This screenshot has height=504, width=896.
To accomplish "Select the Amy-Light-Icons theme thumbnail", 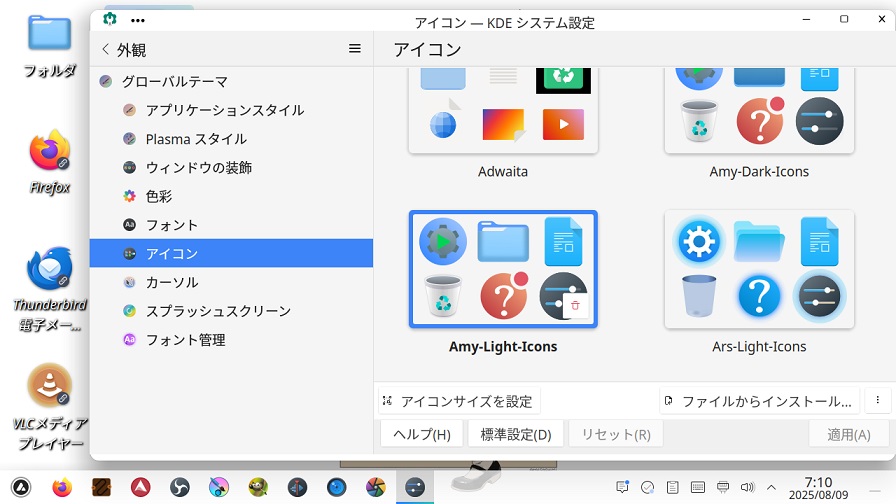I will (503, 269).
